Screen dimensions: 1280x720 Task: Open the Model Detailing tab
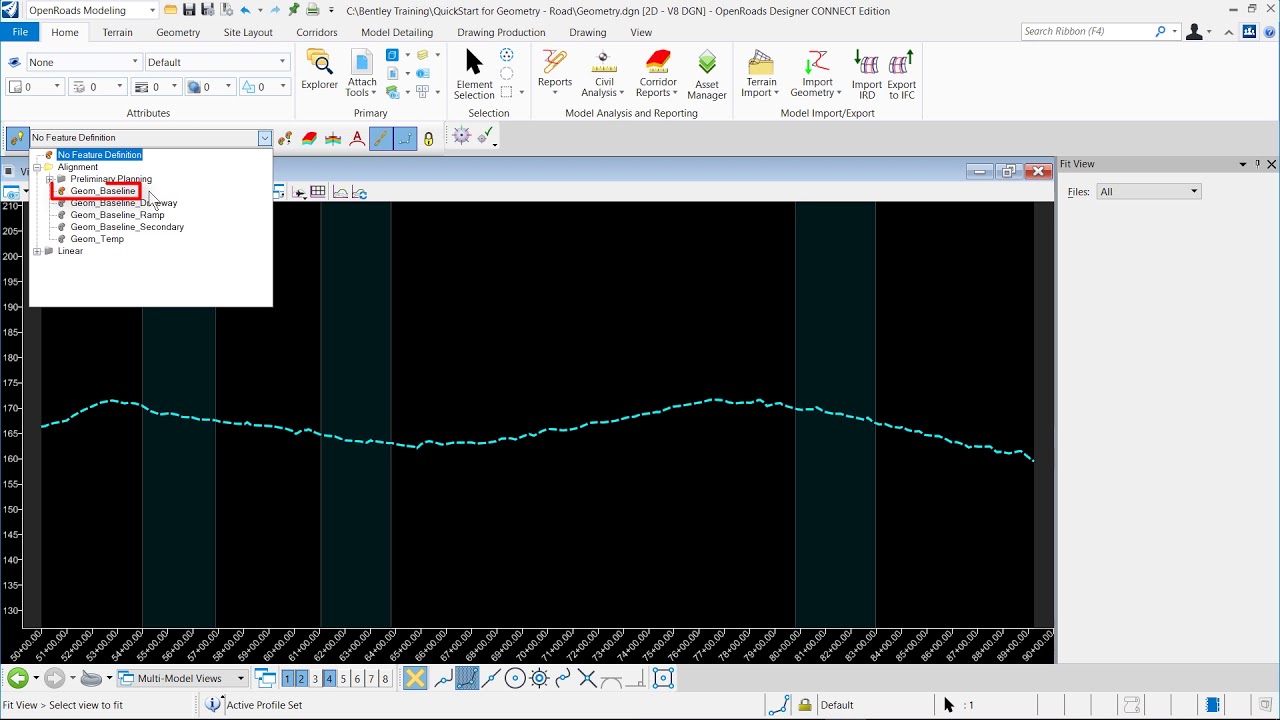point(397,32)
